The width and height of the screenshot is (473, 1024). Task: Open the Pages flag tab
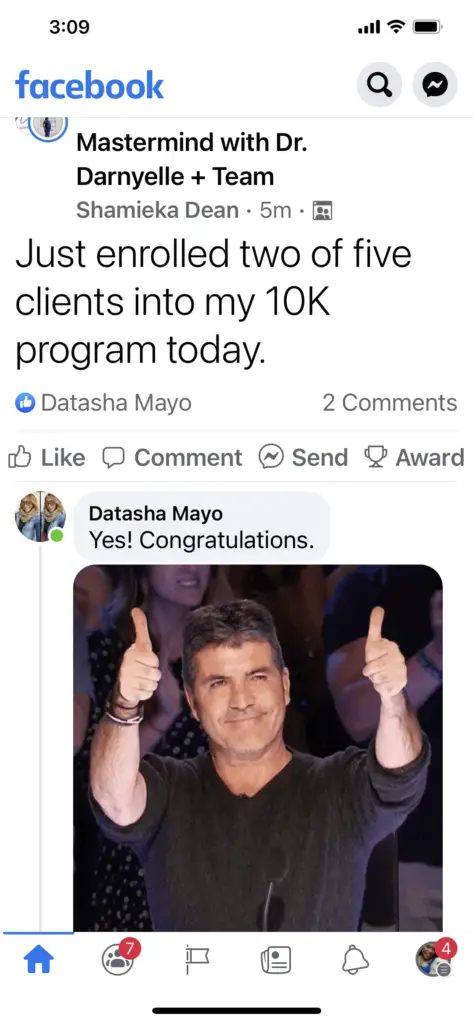(x=197, y=960)
